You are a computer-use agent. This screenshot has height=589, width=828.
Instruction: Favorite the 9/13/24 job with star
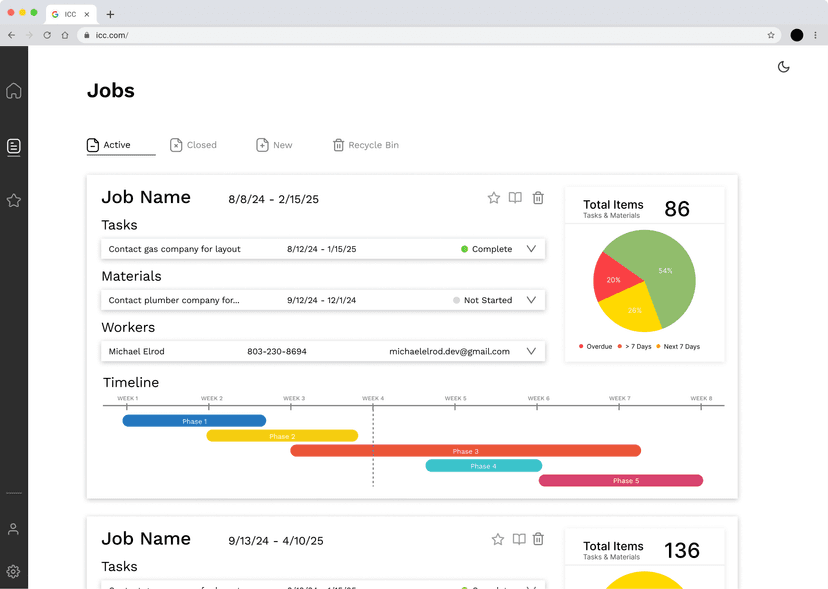pos(497,539)
